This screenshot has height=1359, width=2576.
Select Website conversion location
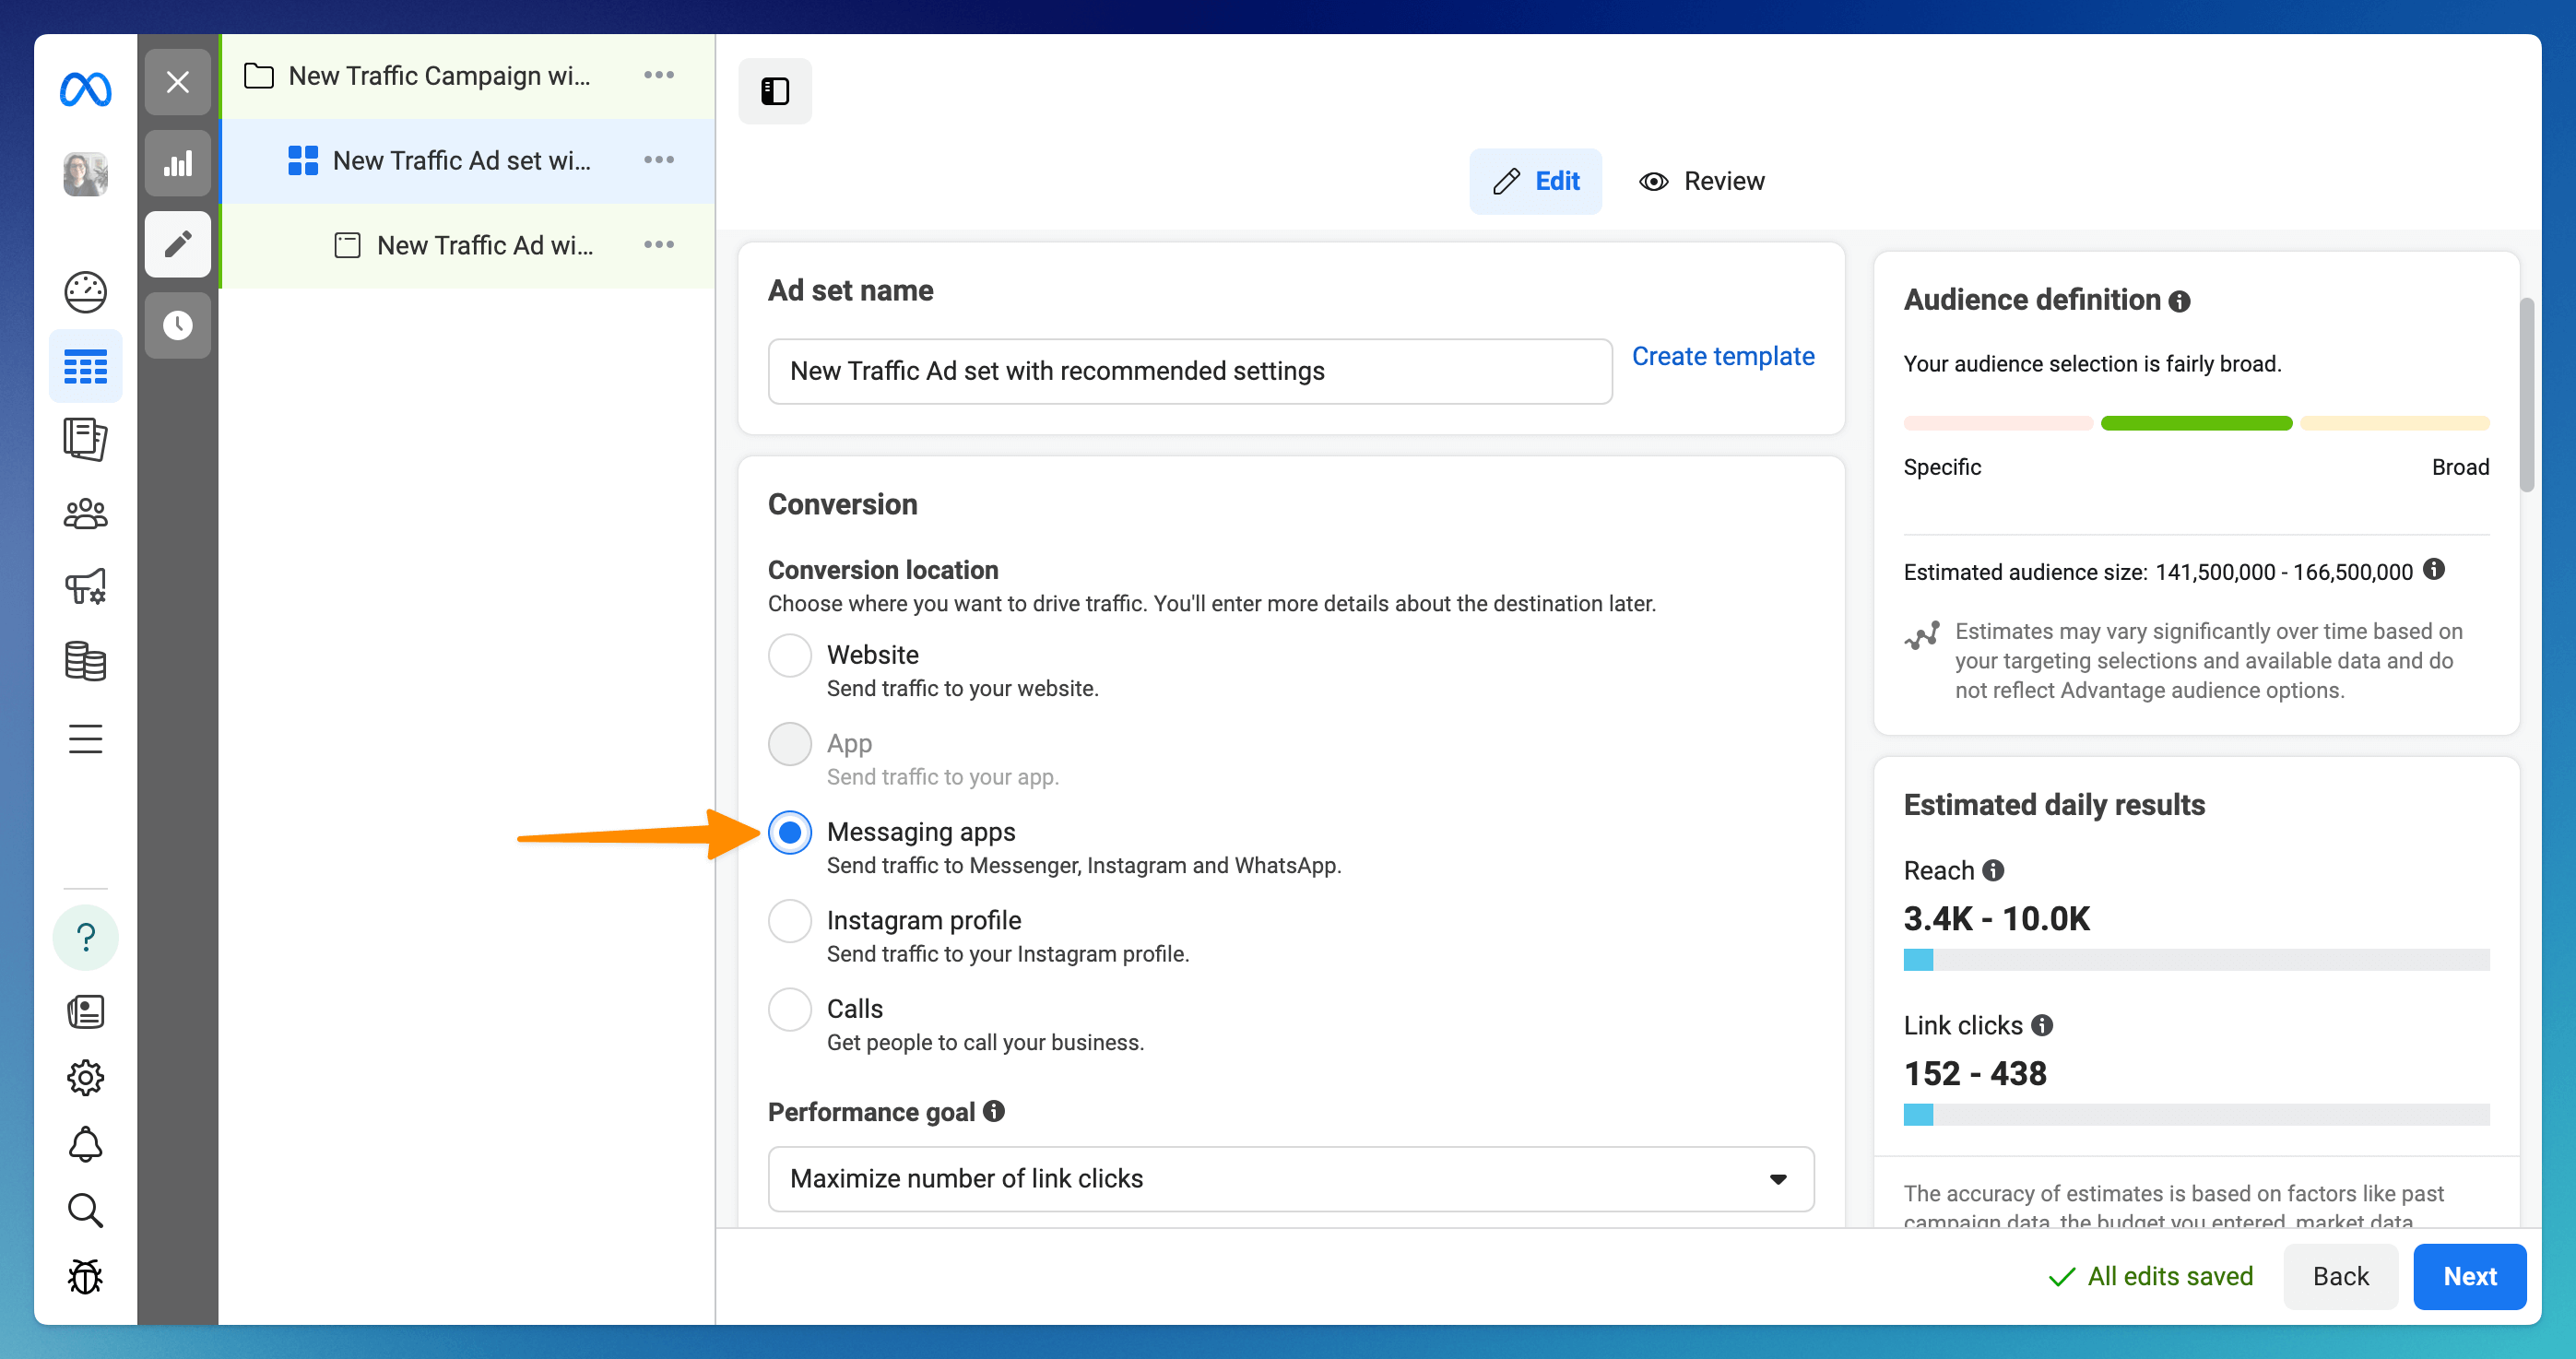point(790,655)
